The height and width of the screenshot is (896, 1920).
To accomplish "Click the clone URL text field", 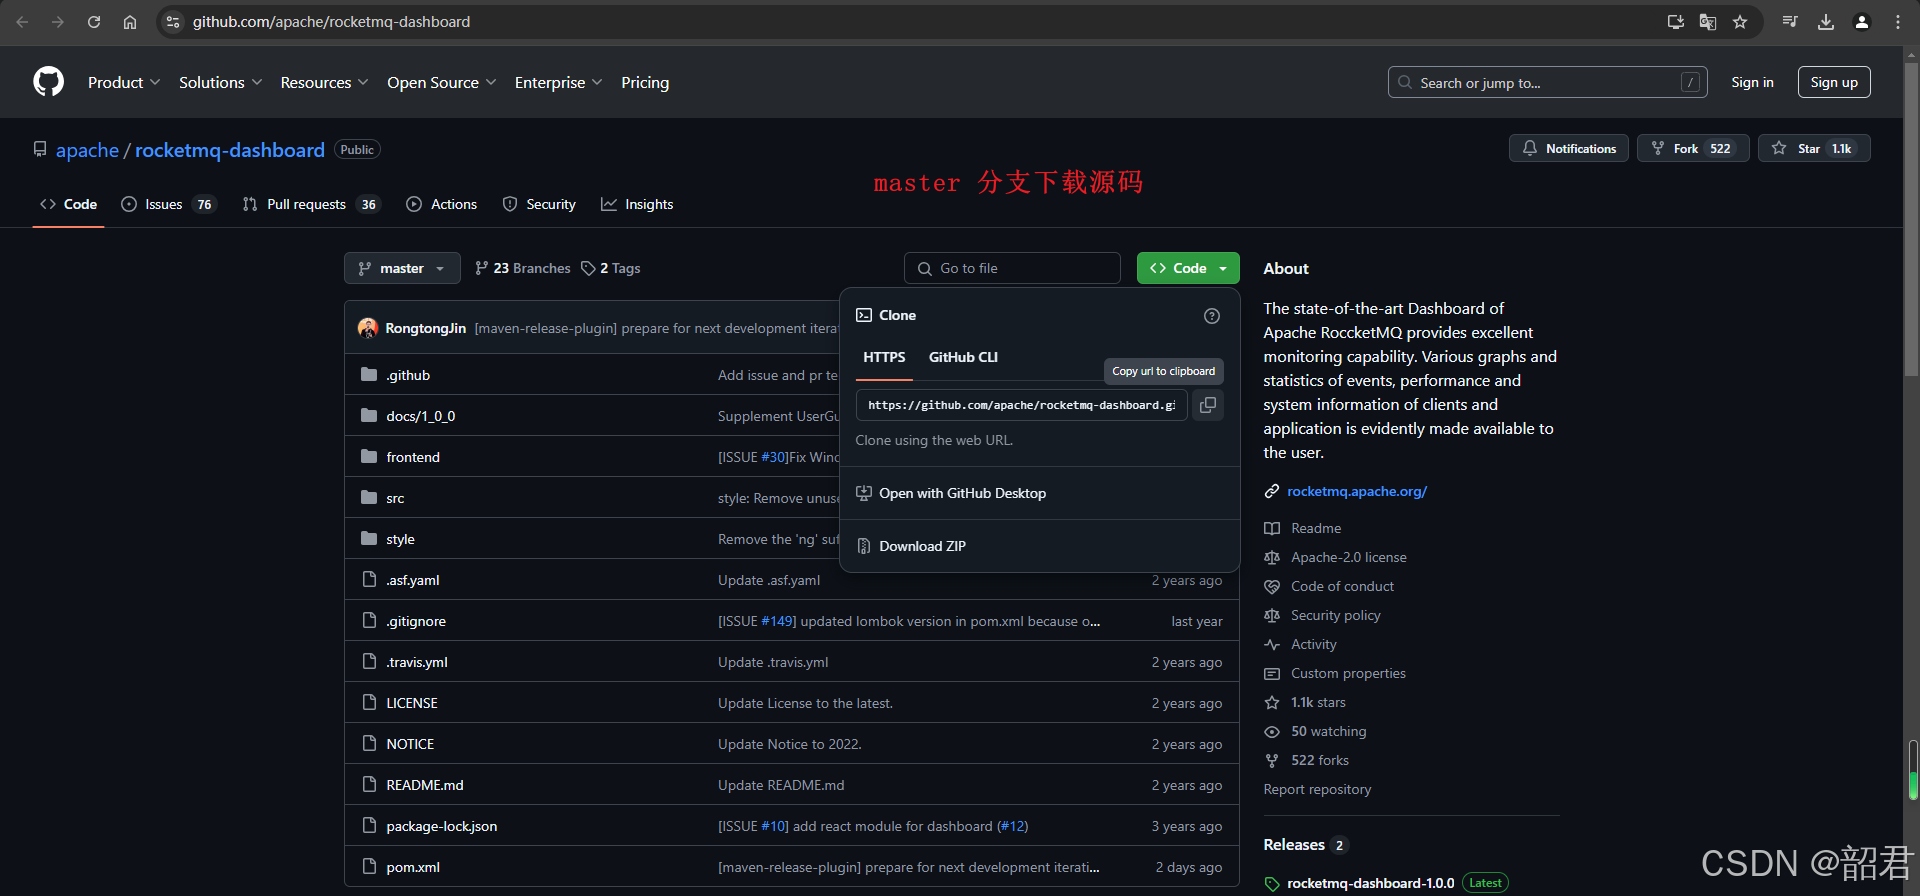I will (1021, 405).
